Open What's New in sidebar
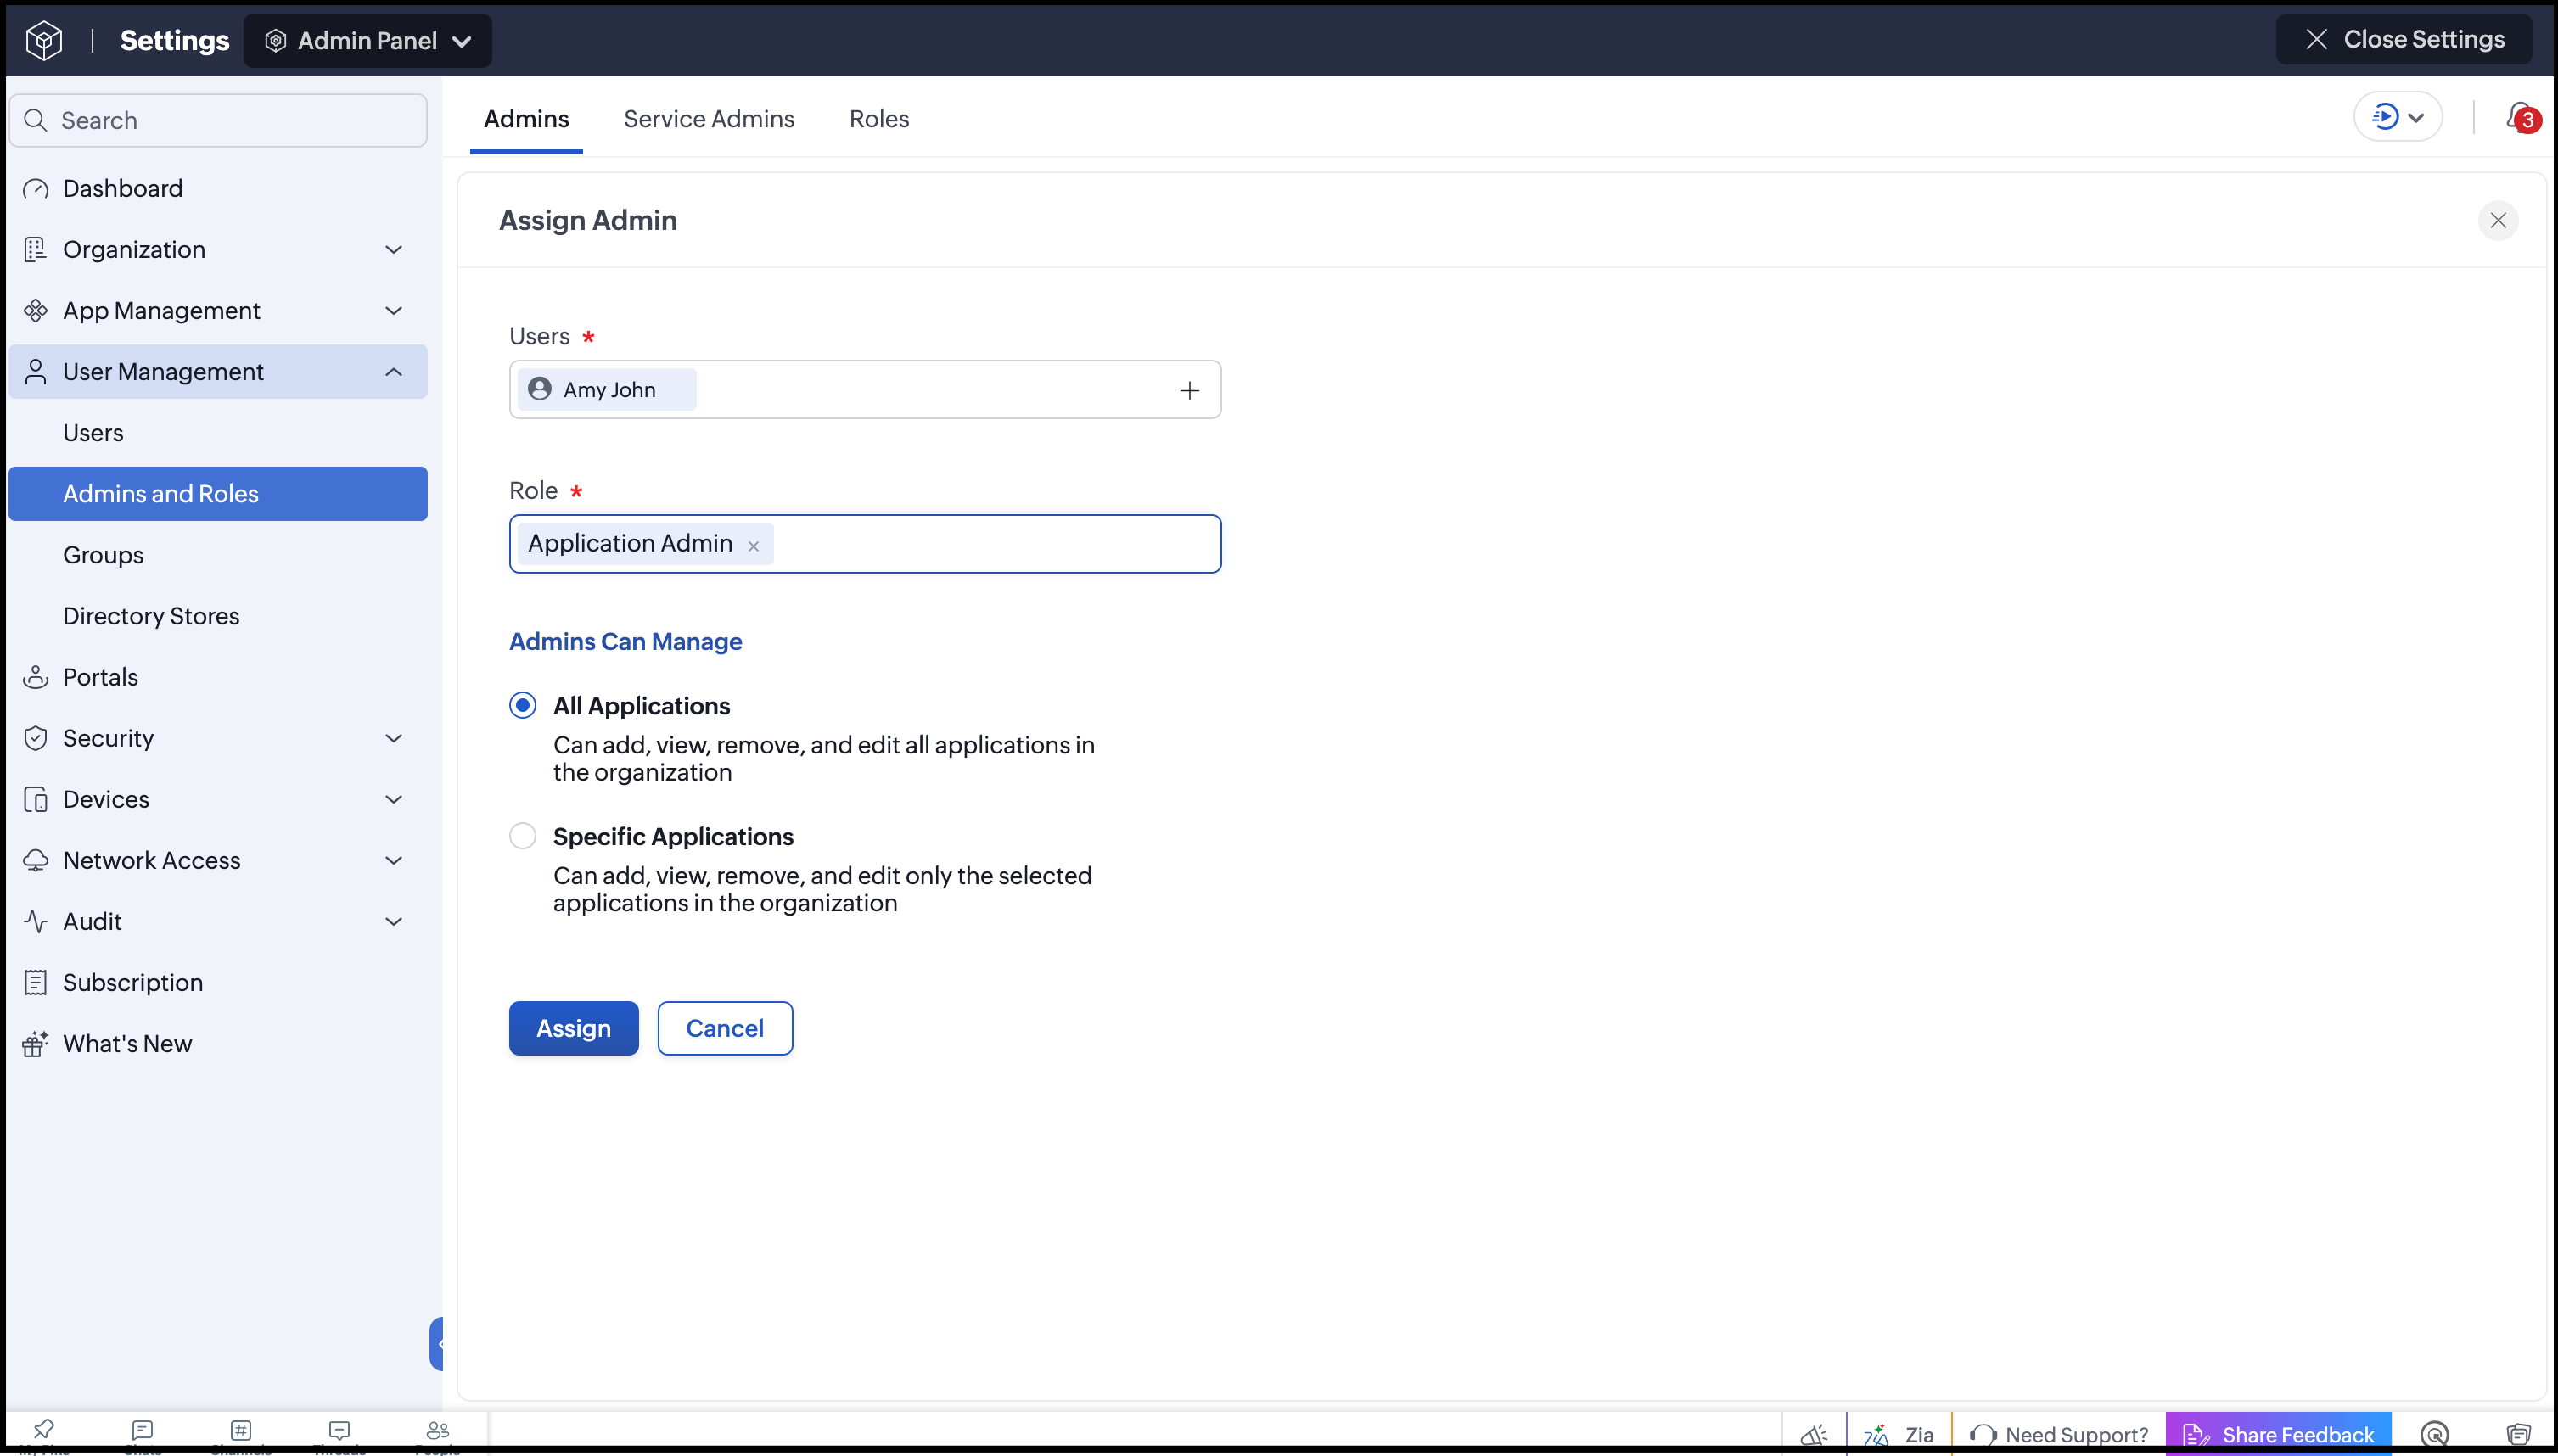 217,1043
